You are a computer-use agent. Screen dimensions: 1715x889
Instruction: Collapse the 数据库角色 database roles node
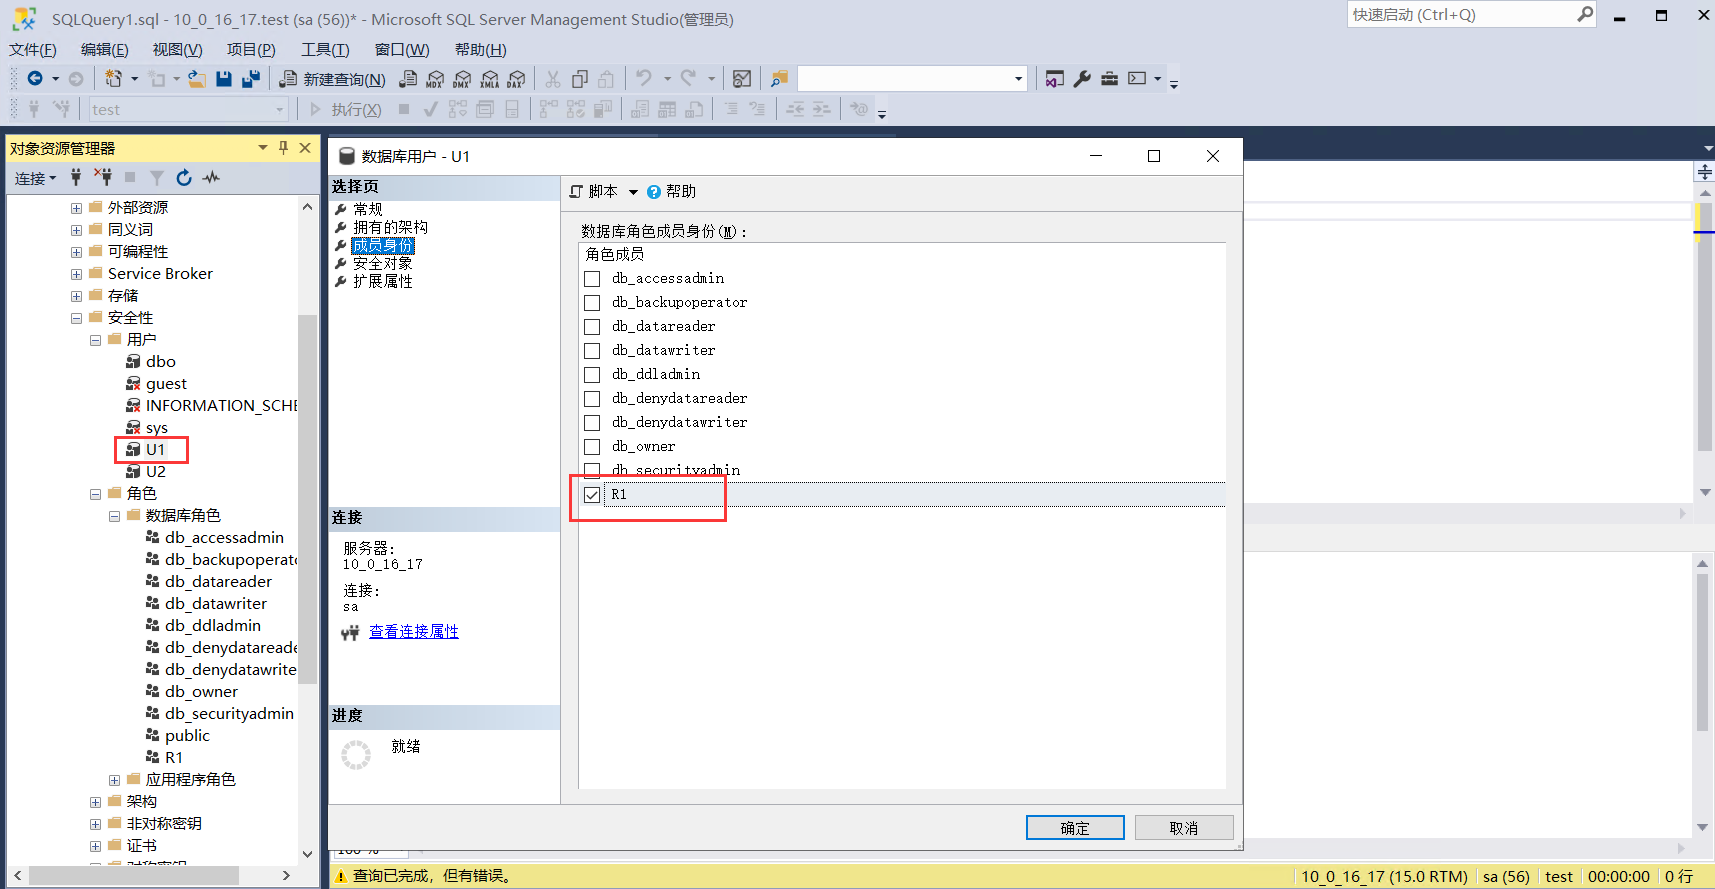tap(114, 516)
